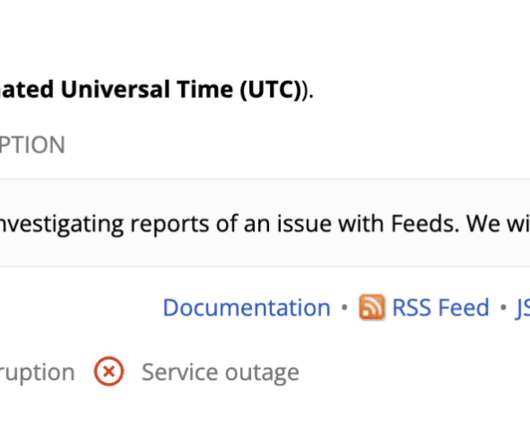Click the bullet separator after Documentation
The width and height of the screenshot is (530, 442).
point(344,308)
